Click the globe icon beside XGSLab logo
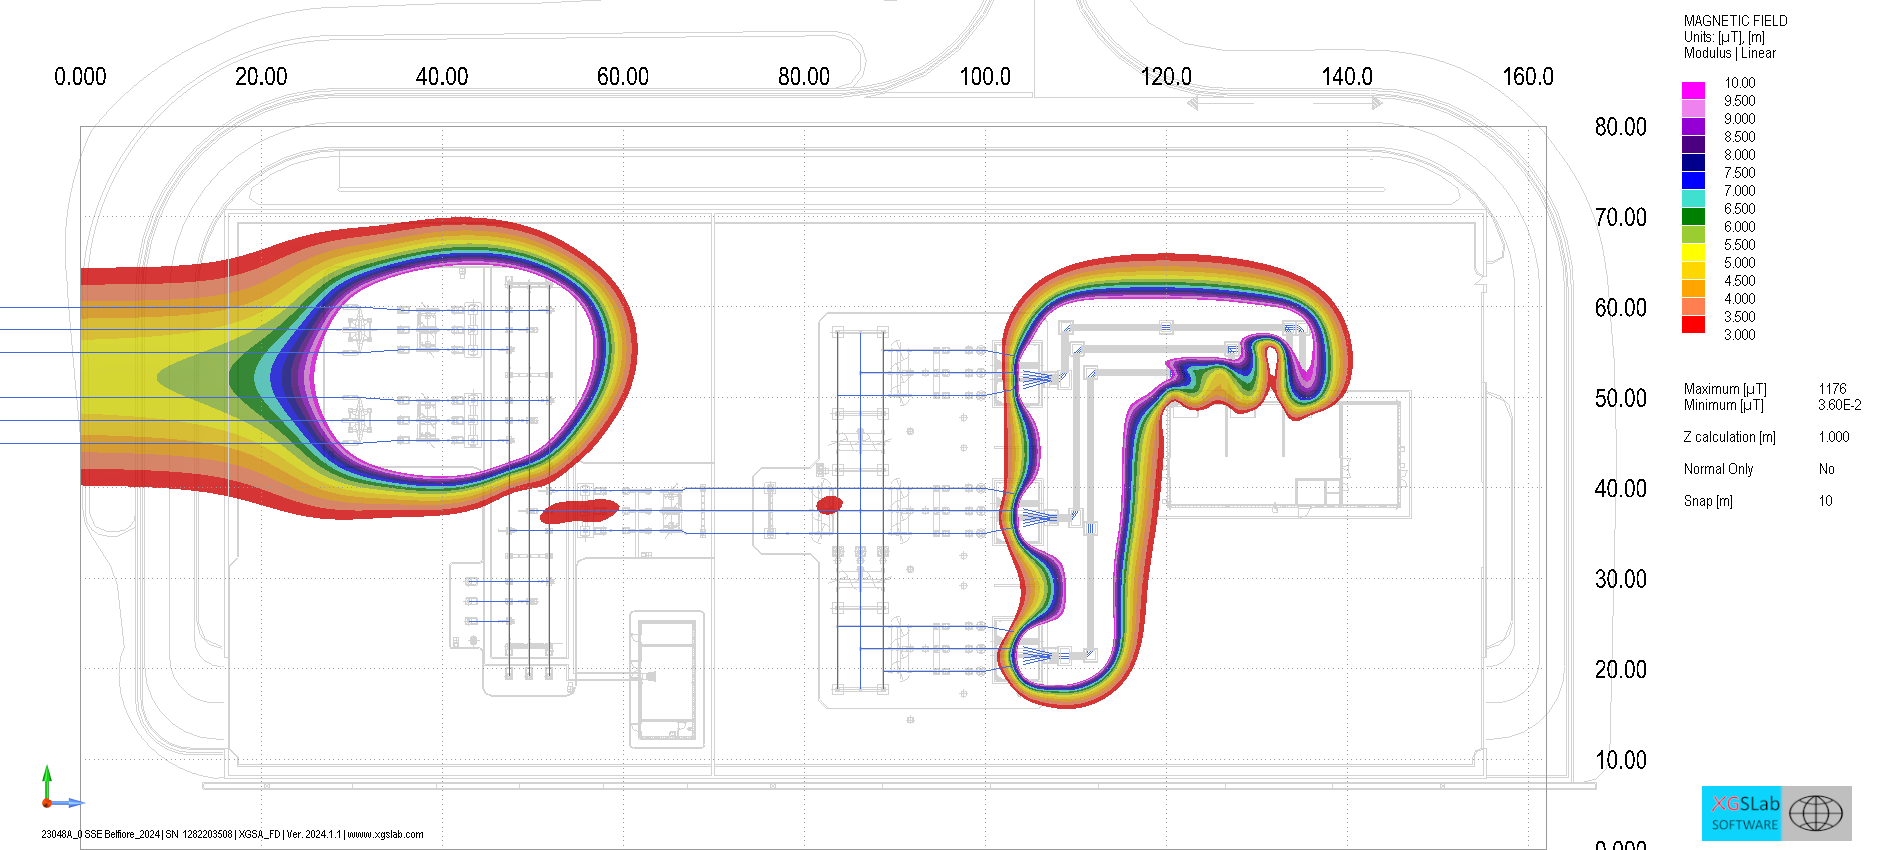This screenshot has height=850, width=1882. (1815, 813)
